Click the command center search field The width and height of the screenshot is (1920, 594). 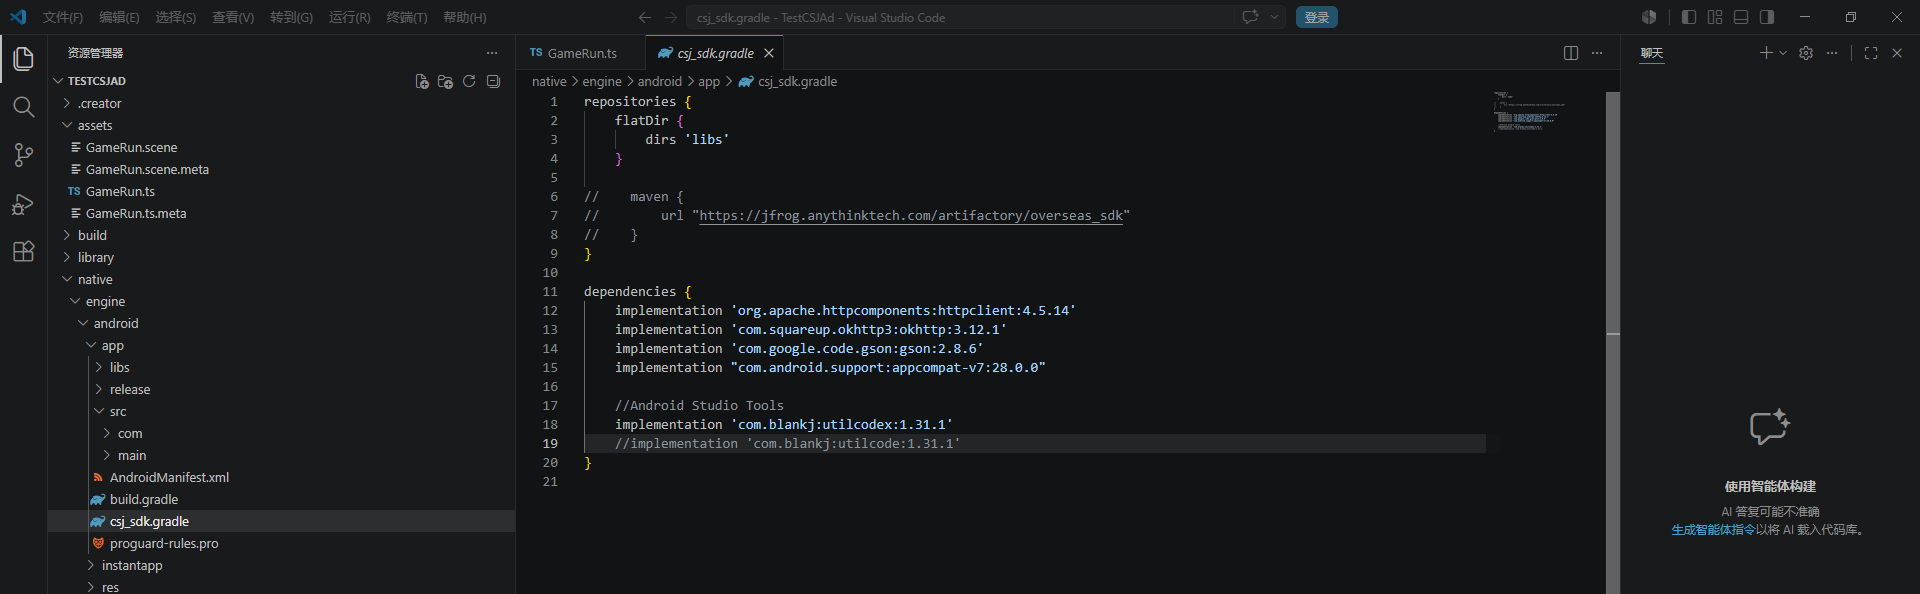[x=961, y=17]
